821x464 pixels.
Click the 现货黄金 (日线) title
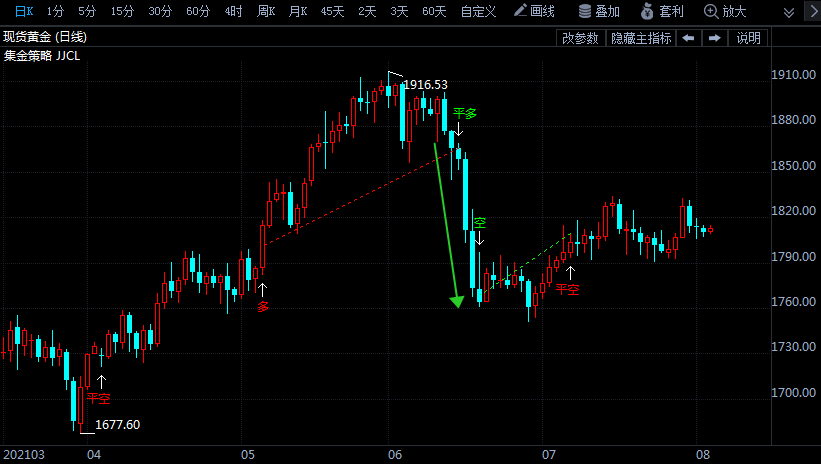point(45,37)
